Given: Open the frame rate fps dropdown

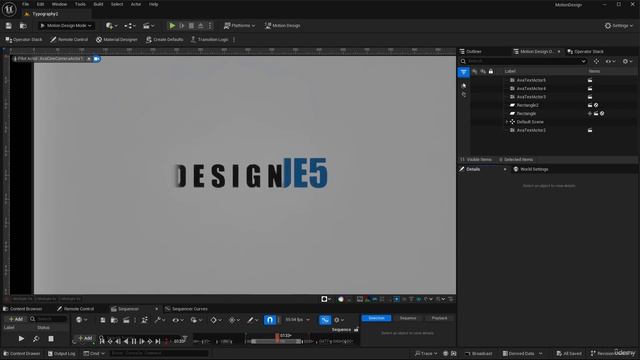Looking at the screenshot, I should click(x=297, y=320).
